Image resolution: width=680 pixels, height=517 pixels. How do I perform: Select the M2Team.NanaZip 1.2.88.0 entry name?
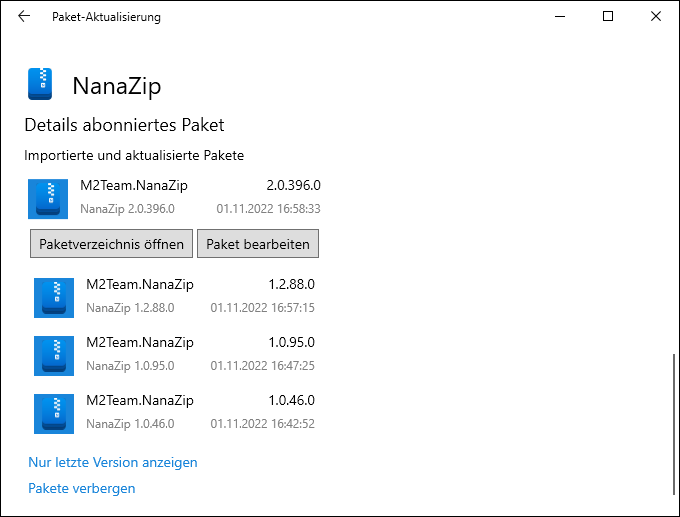pyautogui.click(x=140, y=284)
